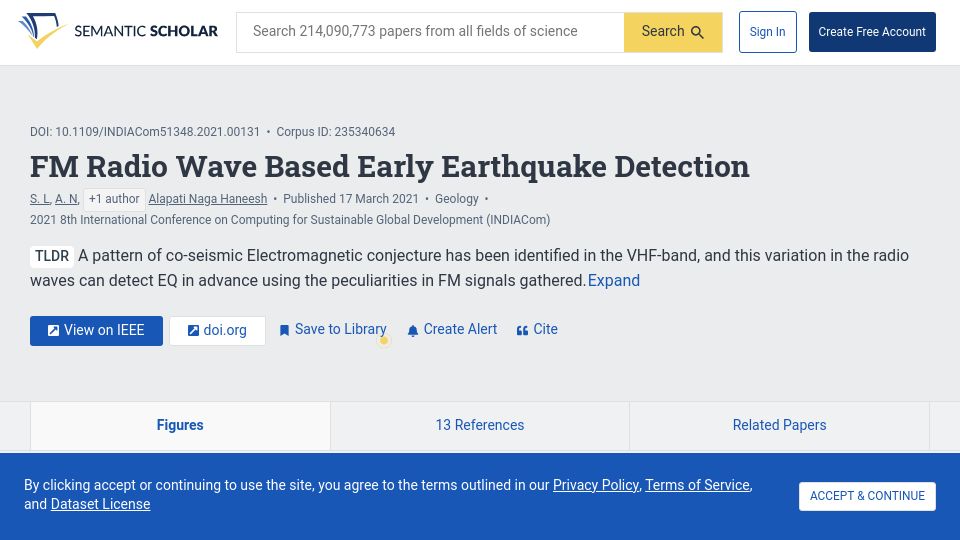Open Alapati Naga Haneesh author page
This screenshot has height=540, width=960.
[x=208, y=199]
